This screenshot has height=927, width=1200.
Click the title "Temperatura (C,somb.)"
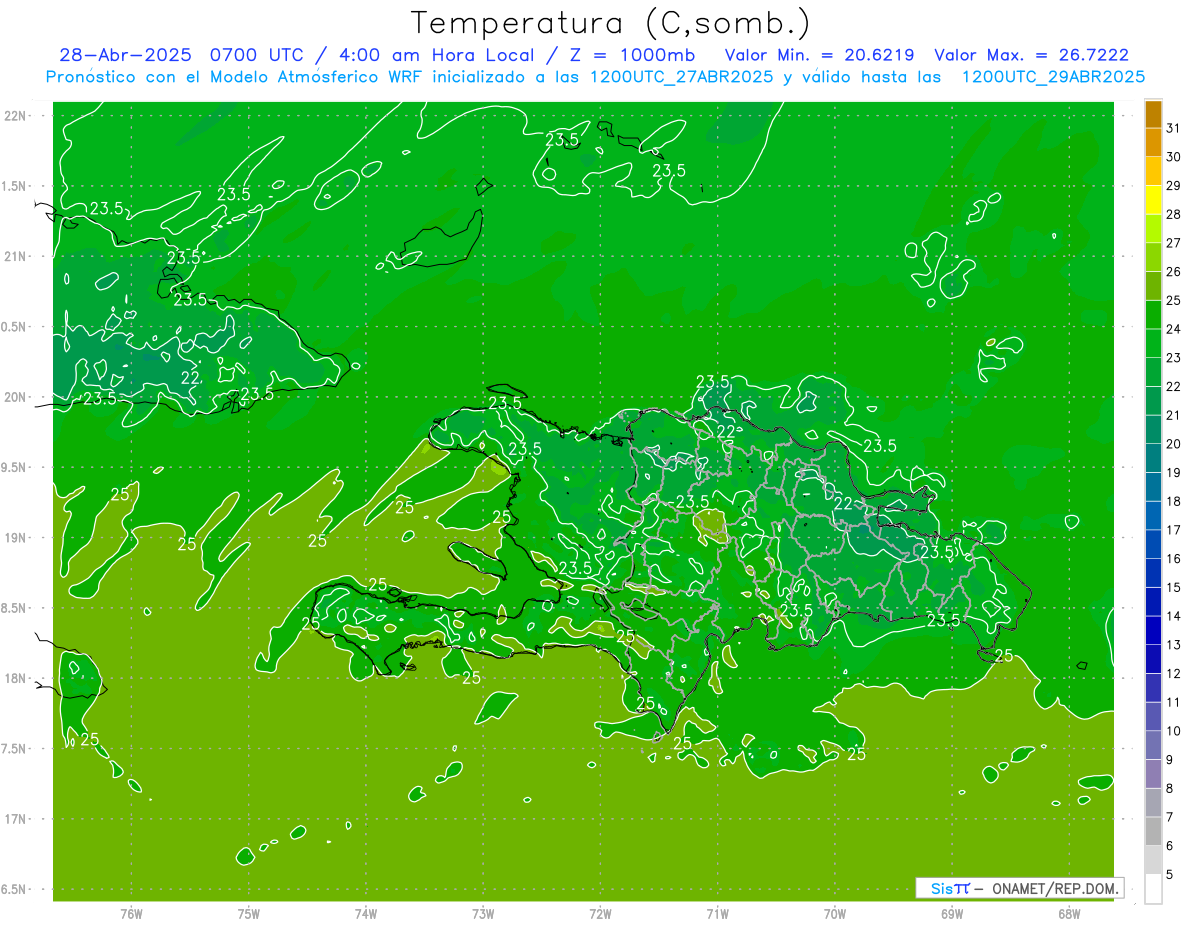(x=610, y=23)
